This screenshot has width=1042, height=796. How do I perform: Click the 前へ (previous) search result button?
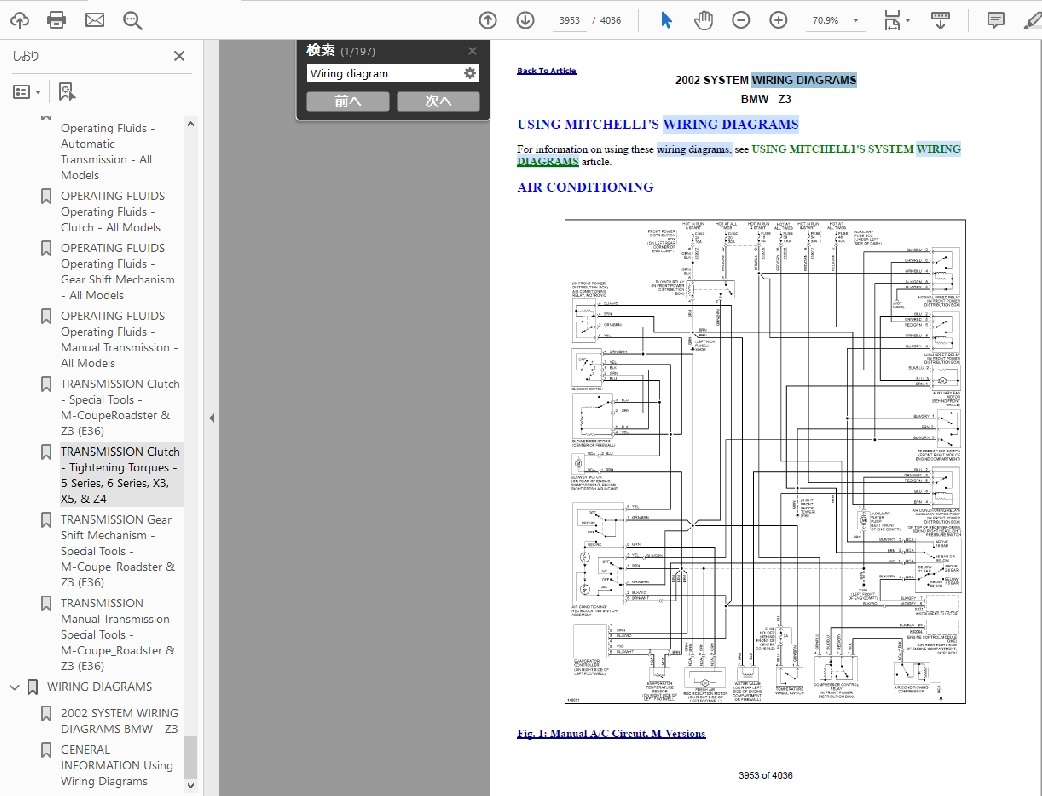(x=347, y=101)
